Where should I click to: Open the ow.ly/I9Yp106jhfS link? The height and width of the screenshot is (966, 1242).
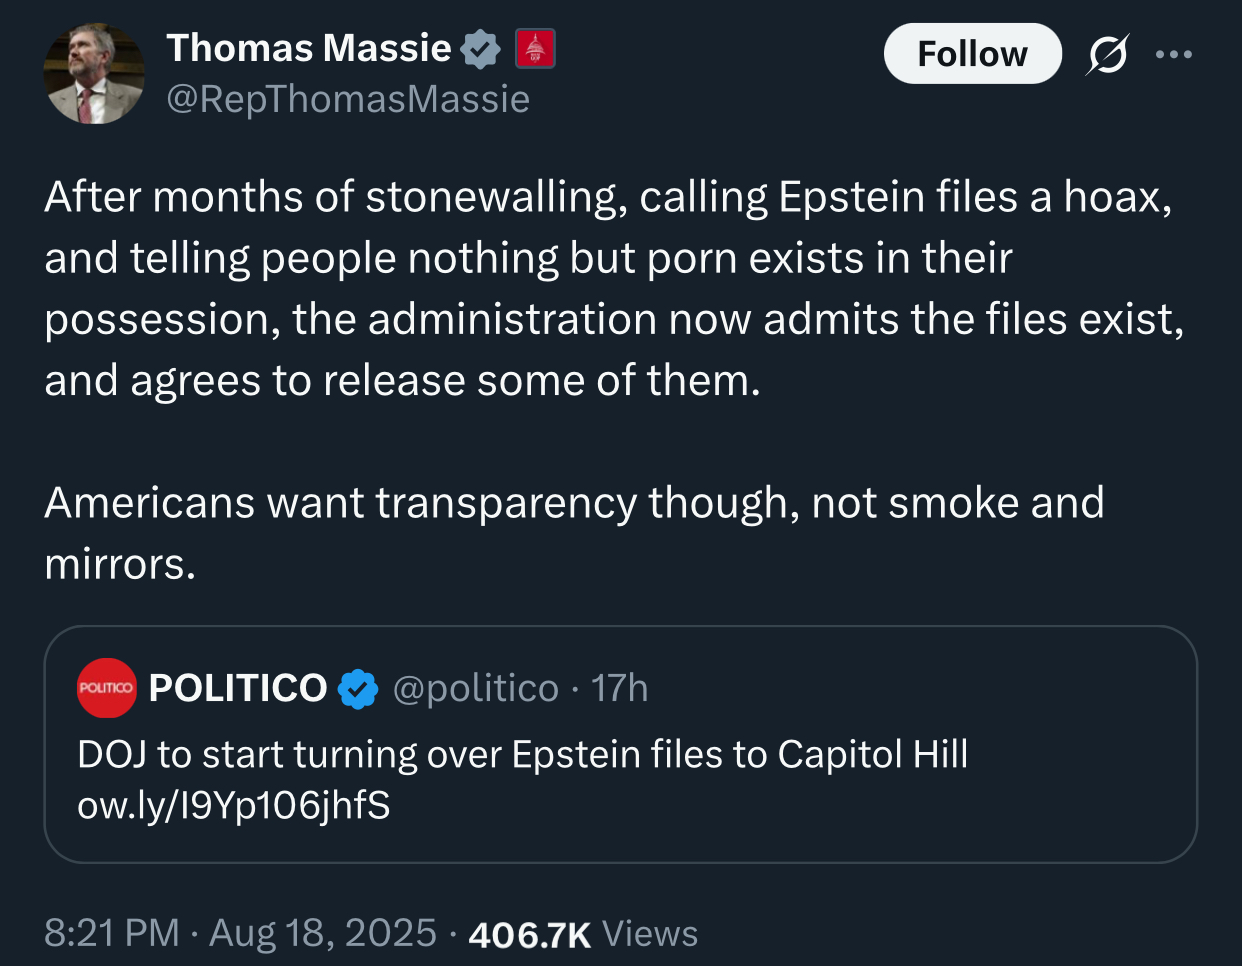click(233, 805)
